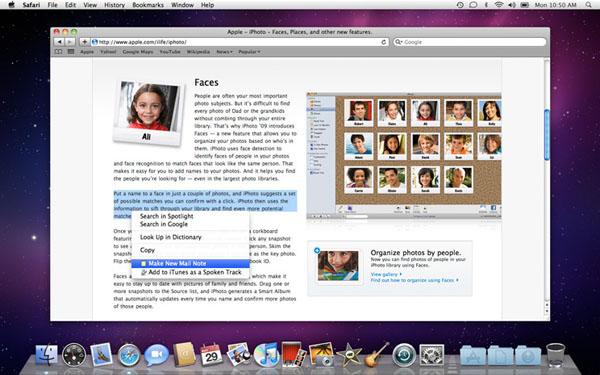Reload the page with the refresh icon
The image size is (600, 375).
[383, 42]
